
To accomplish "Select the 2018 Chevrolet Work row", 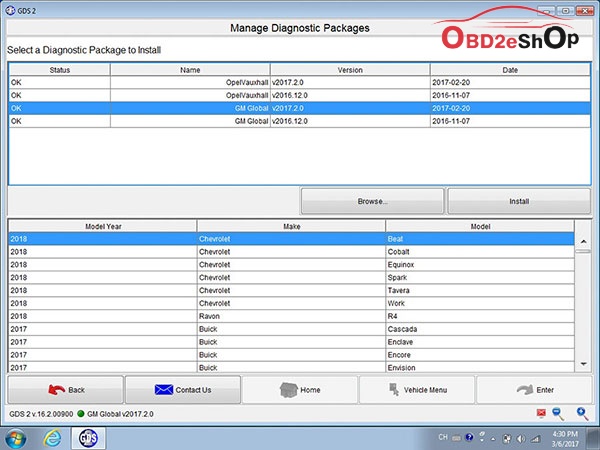I will (x=291, y=303).
